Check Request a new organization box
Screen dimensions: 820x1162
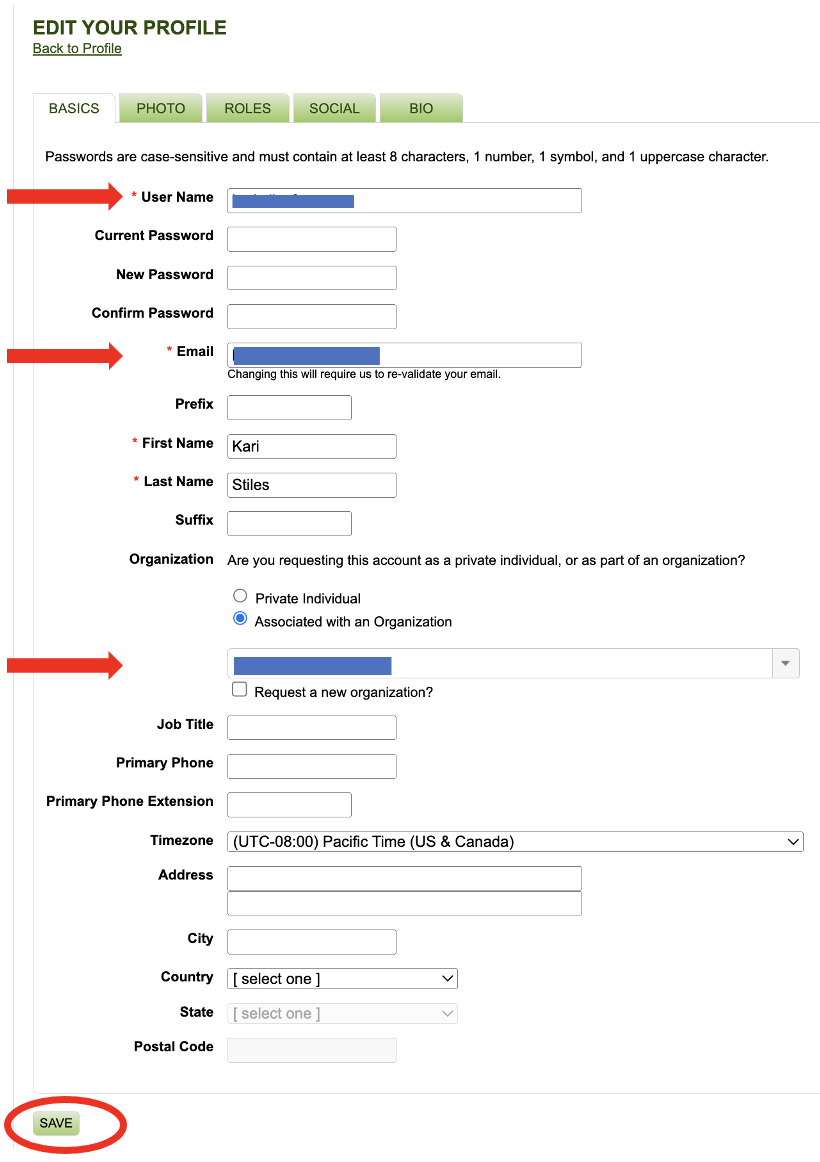240,690
